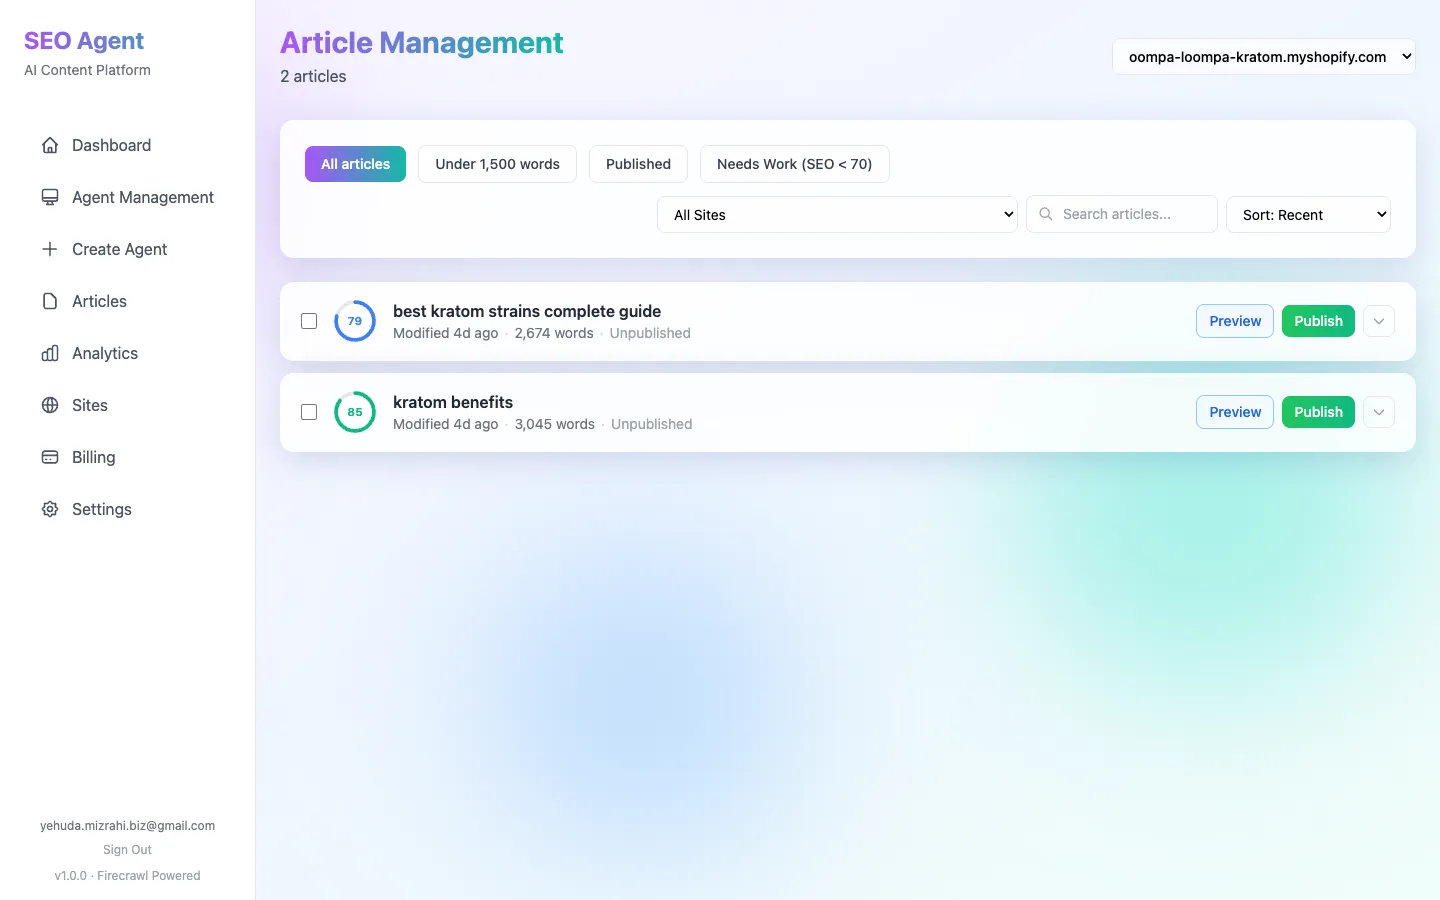Select the kratom benefits article checkbox

pyautogui.click(x=308, y=412)
